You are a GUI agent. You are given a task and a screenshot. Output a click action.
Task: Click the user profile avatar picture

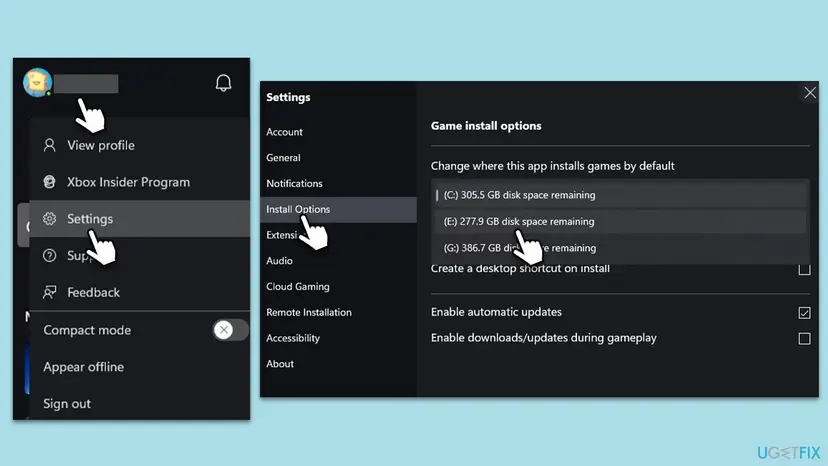(x=37, y=82)
